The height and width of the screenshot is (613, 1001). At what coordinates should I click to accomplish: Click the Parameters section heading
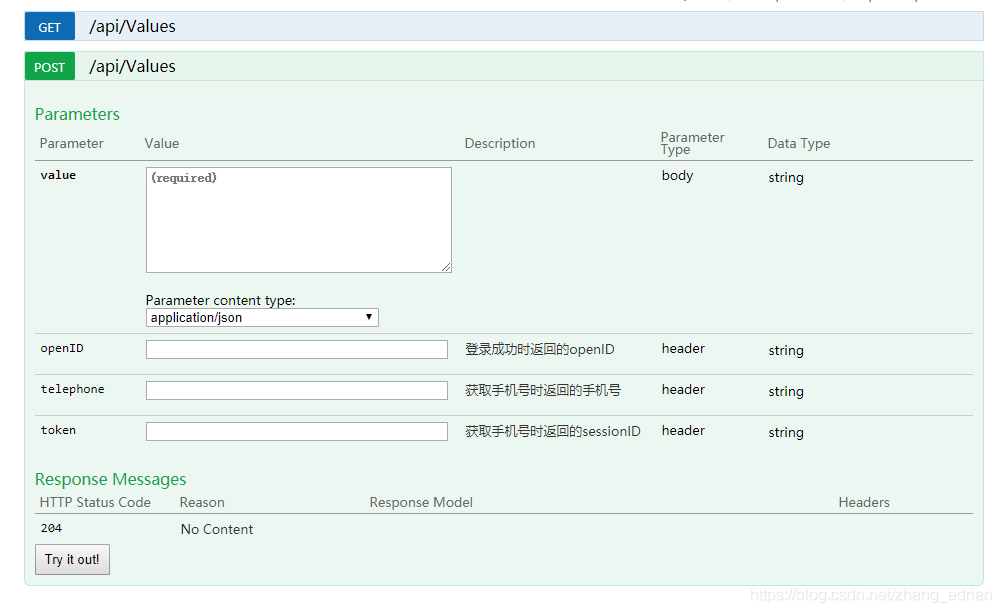point(77,114)
